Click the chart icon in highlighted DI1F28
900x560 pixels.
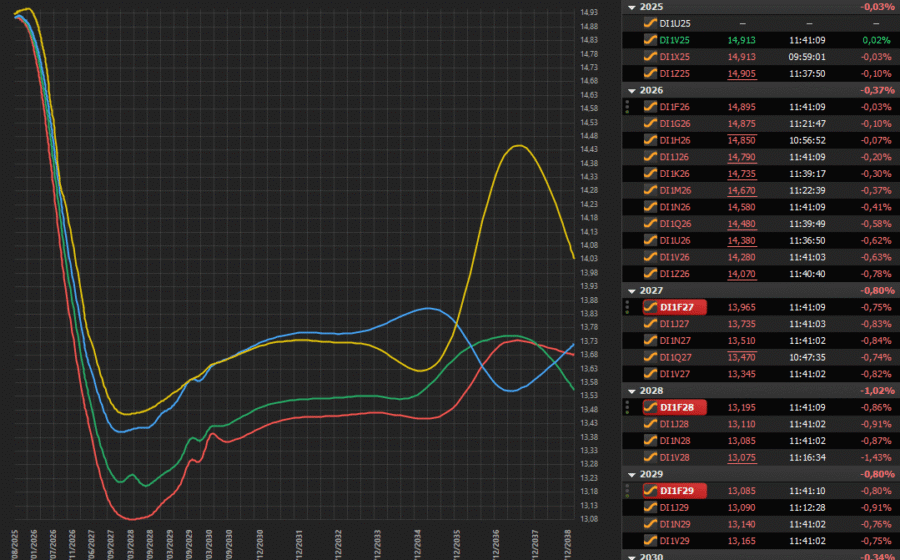pyautogui.click(x=650, y=407)
